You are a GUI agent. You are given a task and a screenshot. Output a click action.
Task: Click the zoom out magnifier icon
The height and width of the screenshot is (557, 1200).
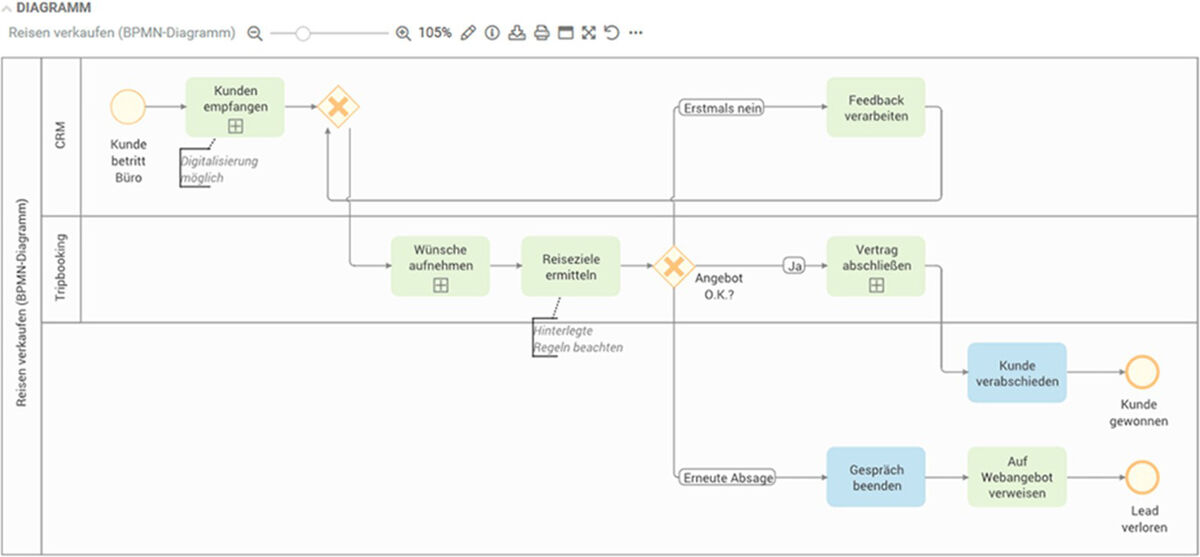point(255,33)
